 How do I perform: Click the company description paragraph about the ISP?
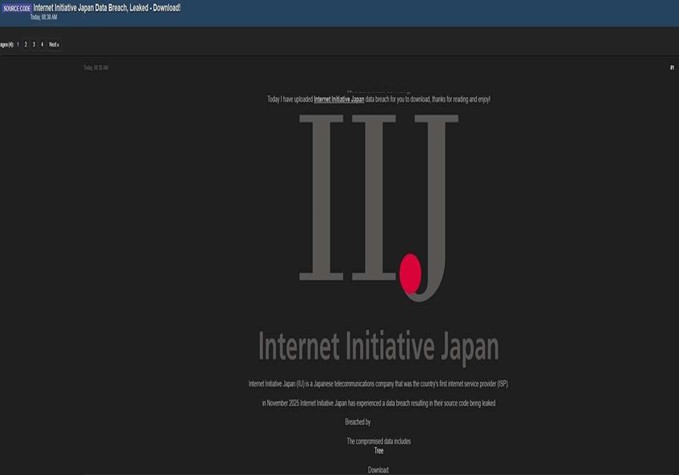click(378, 384)
